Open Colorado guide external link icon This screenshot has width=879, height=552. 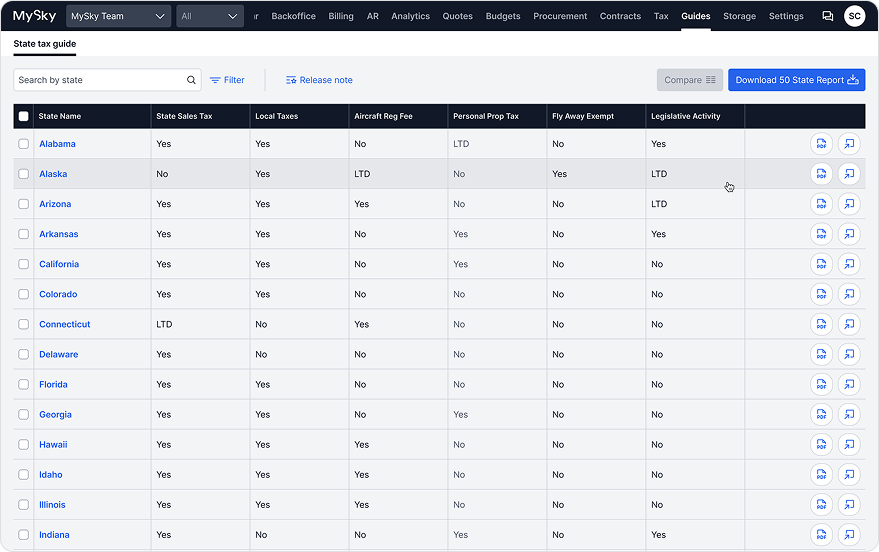849,294
